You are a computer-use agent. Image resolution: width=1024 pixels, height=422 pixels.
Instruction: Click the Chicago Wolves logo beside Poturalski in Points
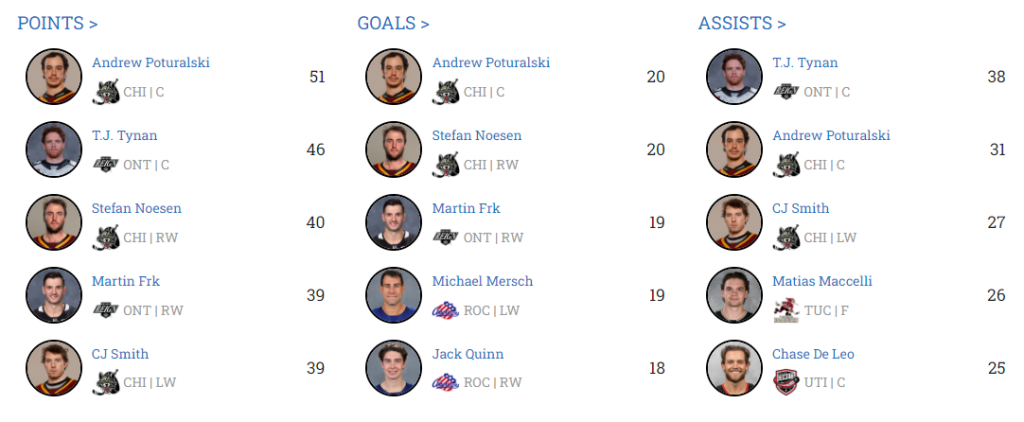point(106,92)
